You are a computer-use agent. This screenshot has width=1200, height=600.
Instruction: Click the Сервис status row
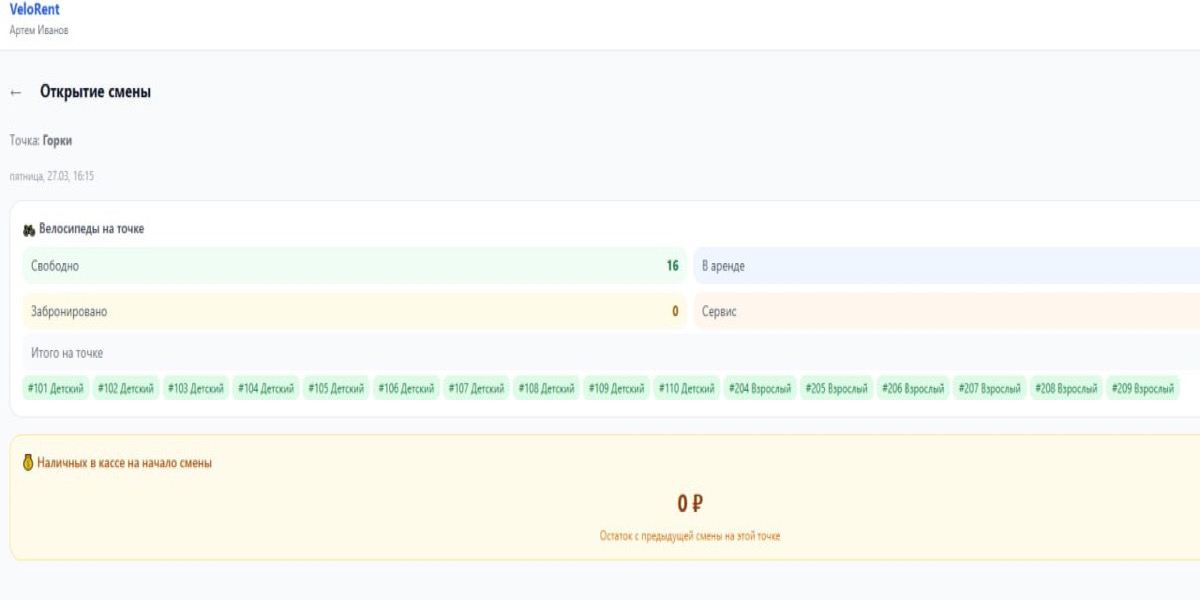(946, 311)
